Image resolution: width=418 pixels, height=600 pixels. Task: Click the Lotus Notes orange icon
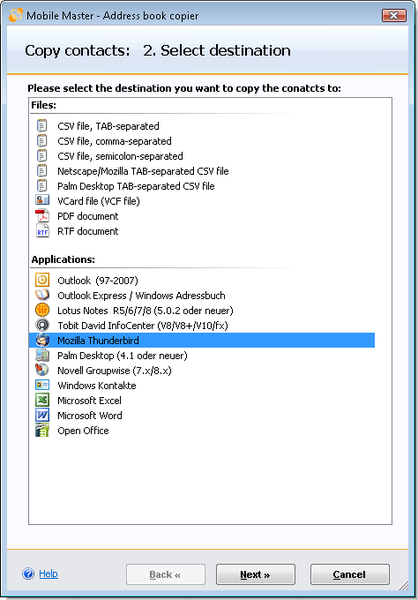[42, 310]
